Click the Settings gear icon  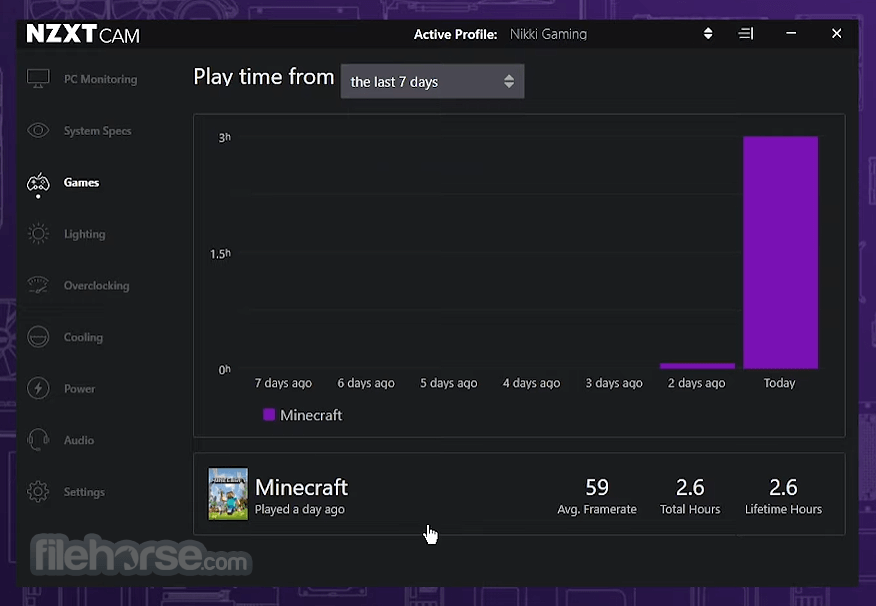38,492
